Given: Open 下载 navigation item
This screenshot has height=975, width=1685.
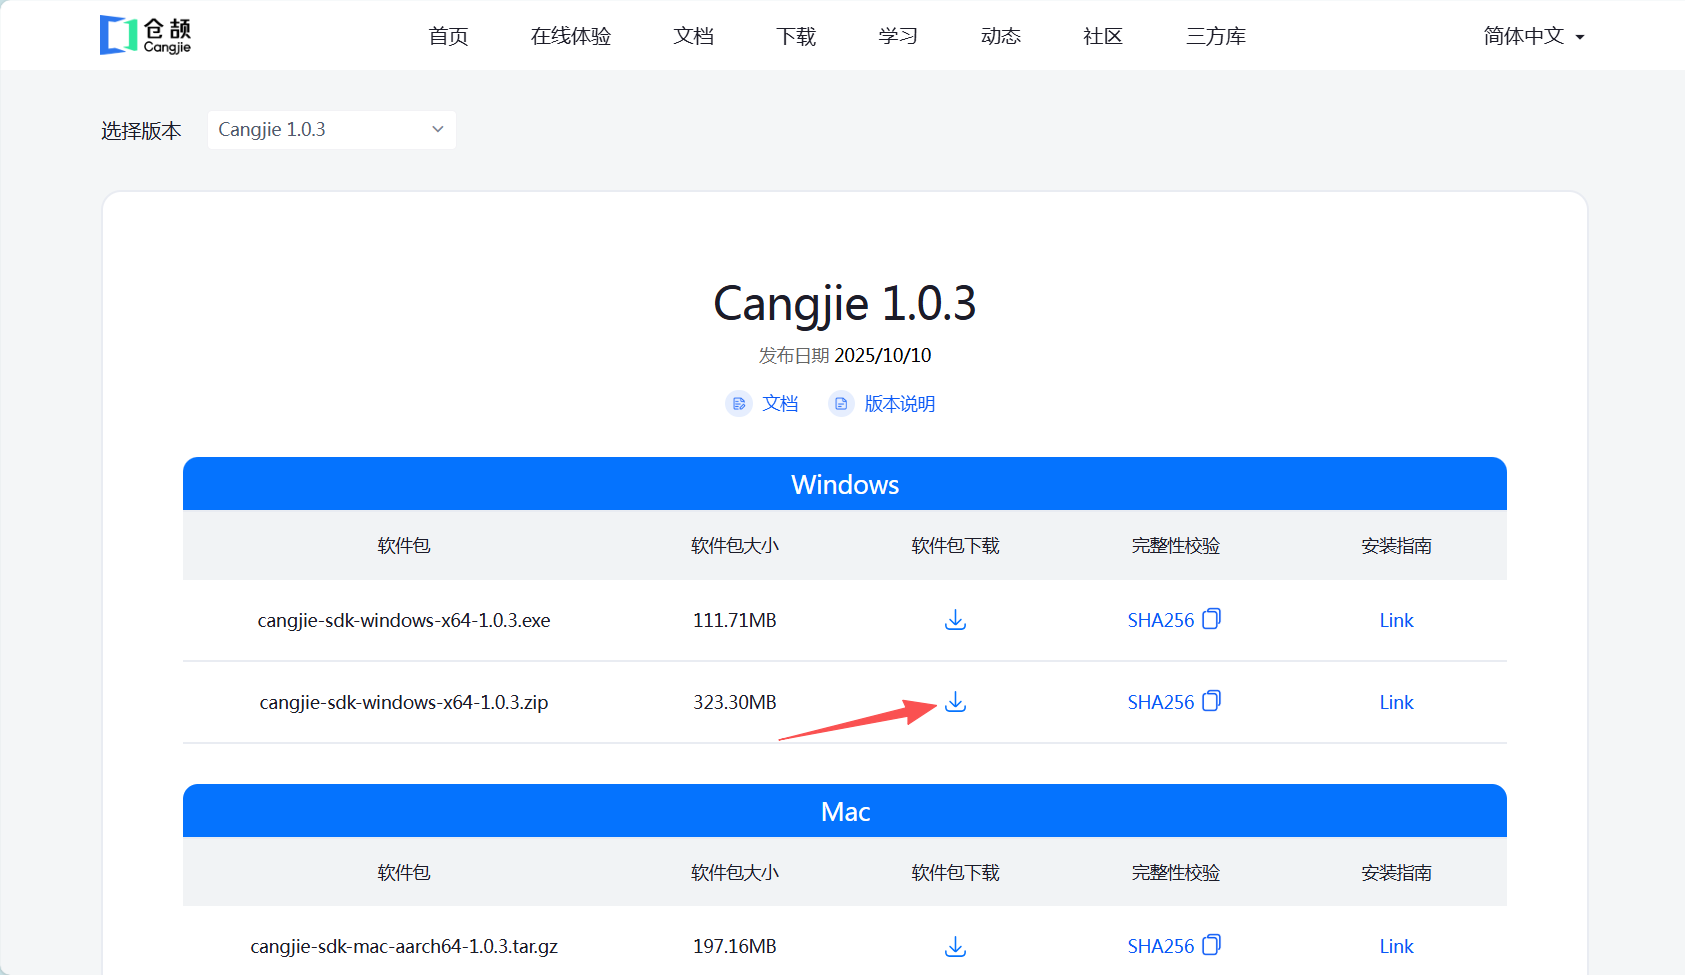Looking at the screenshot, I should coord(796,36).
